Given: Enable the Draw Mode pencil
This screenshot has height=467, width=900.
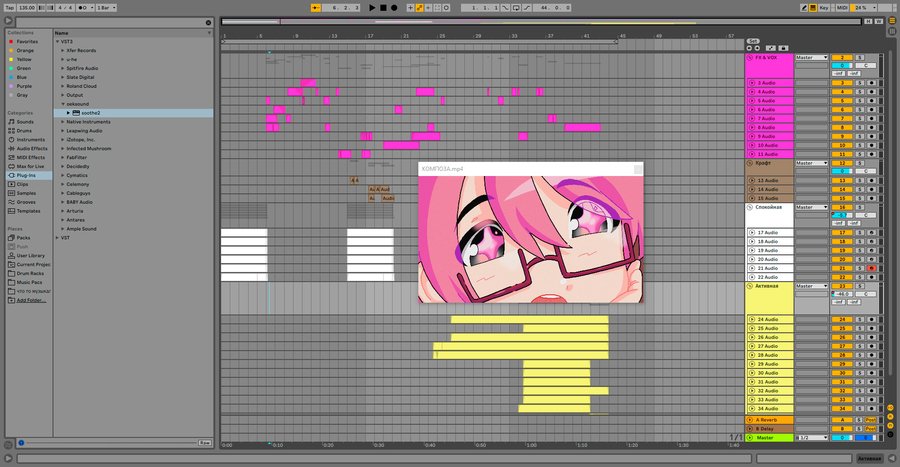Looking at the screenshot, I should 804,7.
